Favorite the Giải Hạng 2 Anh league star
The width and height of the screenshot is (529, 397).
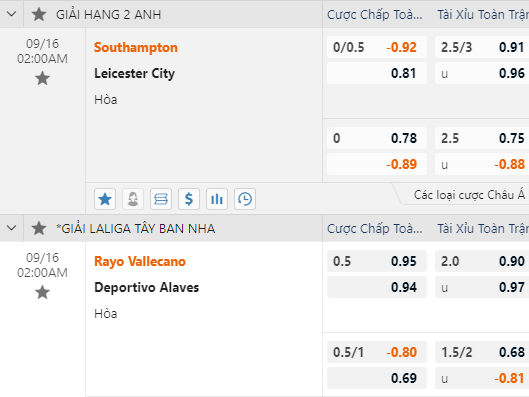coord(39,15)
